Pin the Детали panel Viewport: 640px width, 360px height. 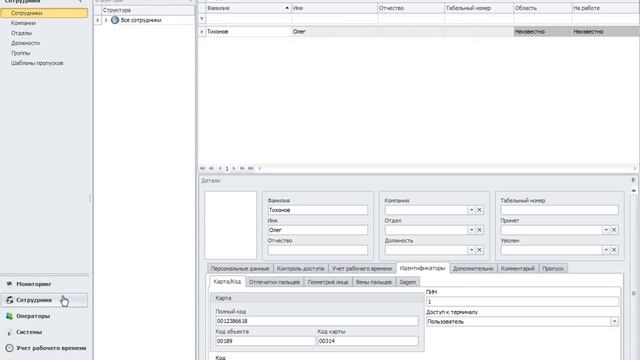[633, 180]
